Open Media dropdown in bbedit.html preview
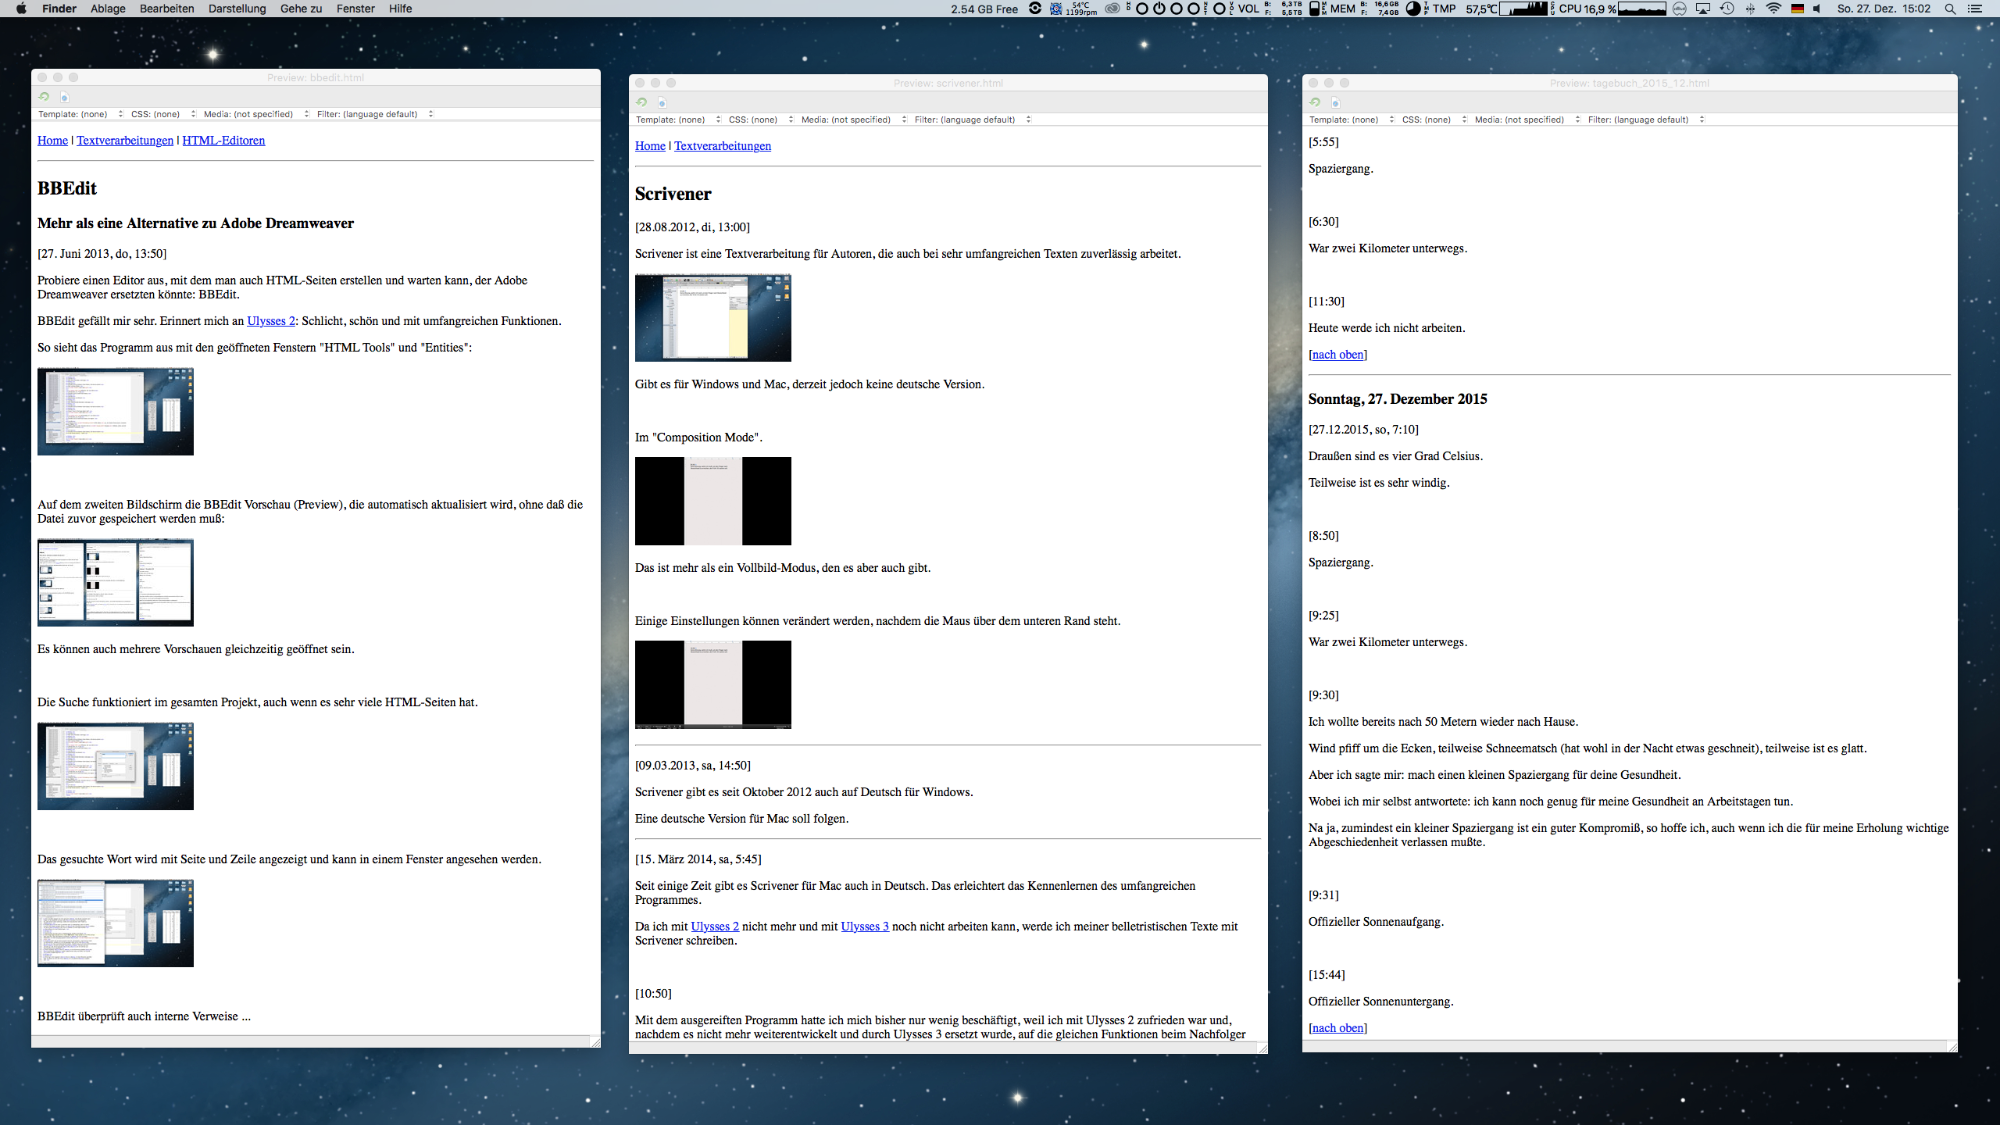Viewport: 2000px width, 1125px height. [x=256, y=114]
